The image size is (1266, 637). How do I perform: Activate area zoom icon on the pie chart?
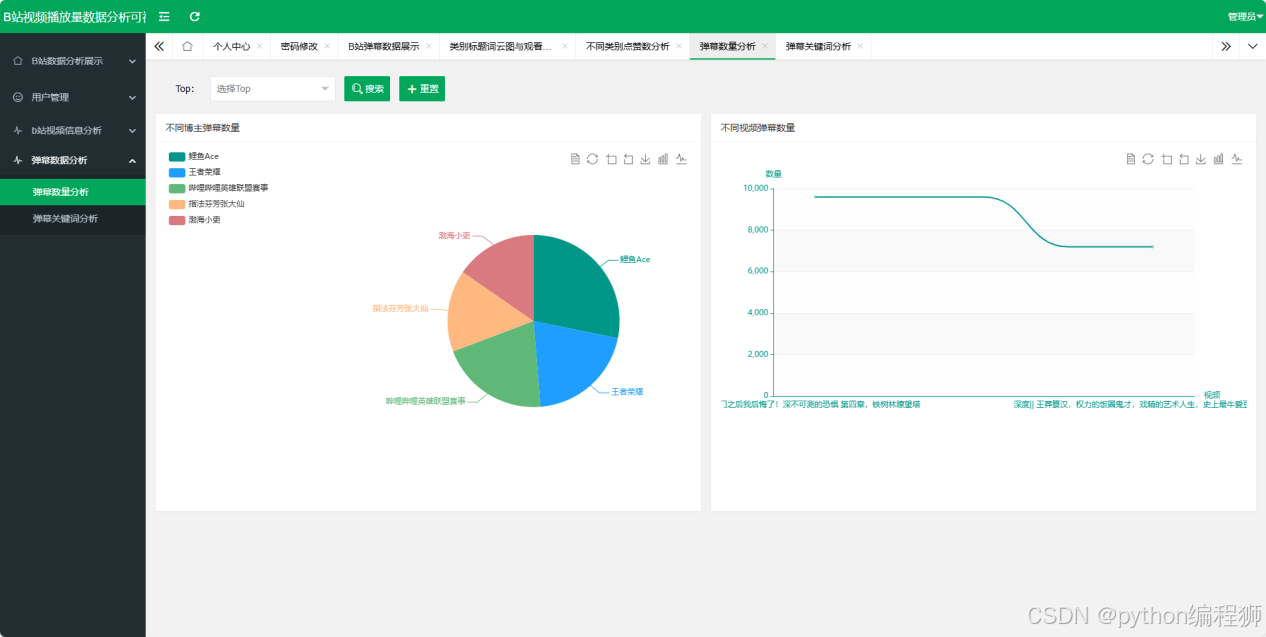(x=610, y=159)
